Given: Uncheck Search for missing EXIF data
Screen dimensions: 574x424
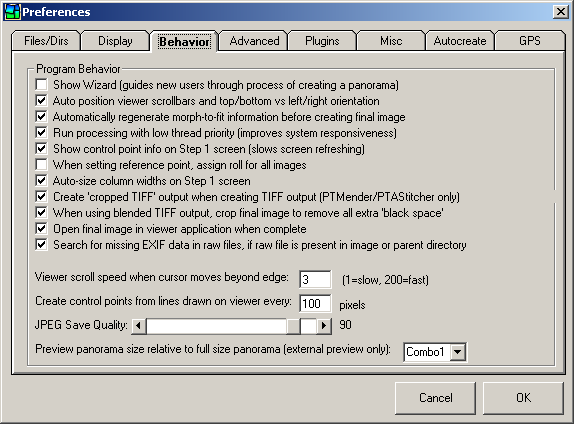Looking at the screenshot, I should pos(41,245).
